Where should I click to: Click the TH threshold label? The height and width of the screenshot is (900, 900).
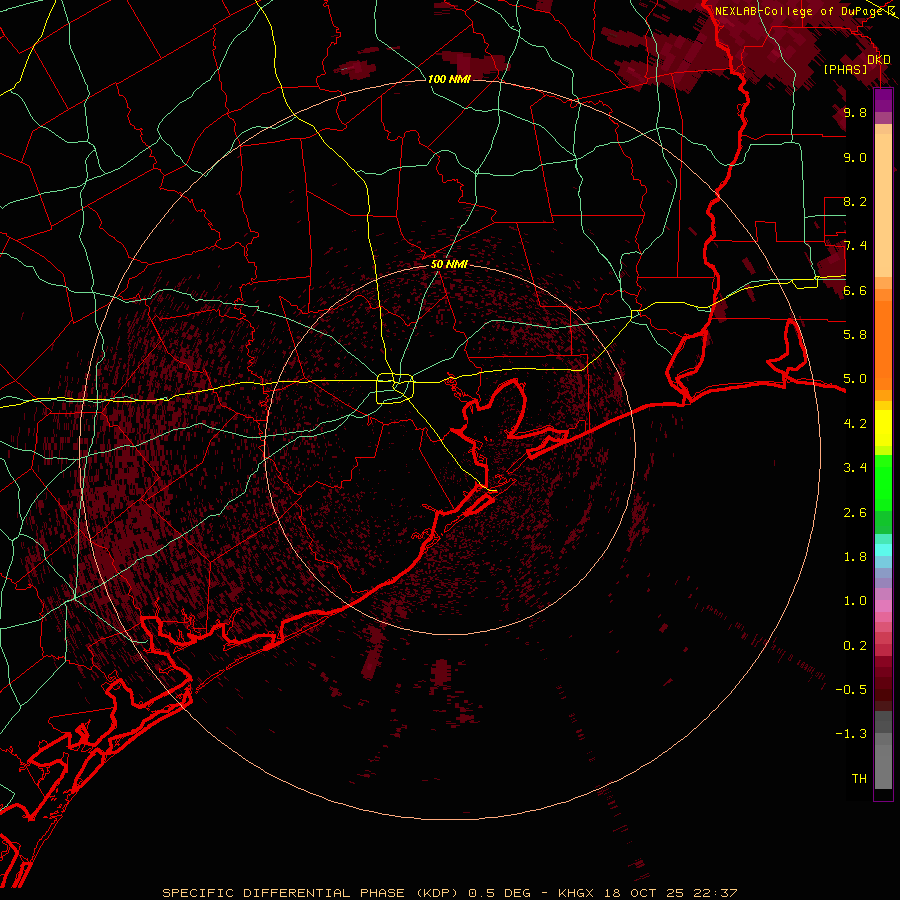pos(859,778)
